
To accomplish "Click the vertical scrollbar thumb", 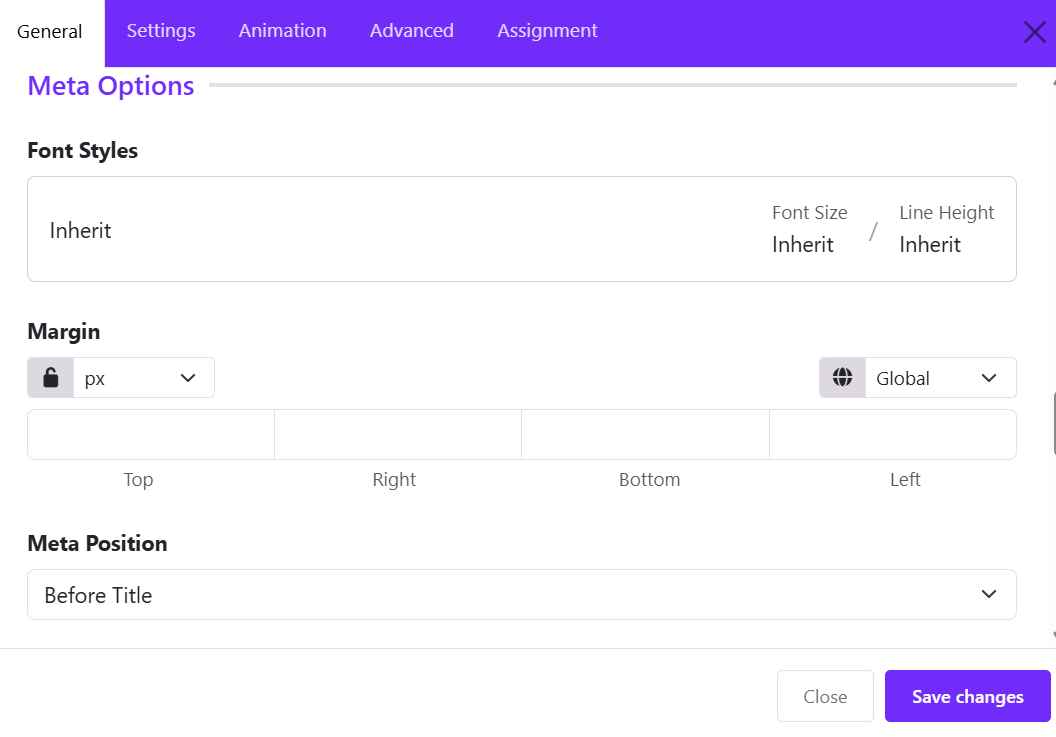I will (x=1053, y=424).
